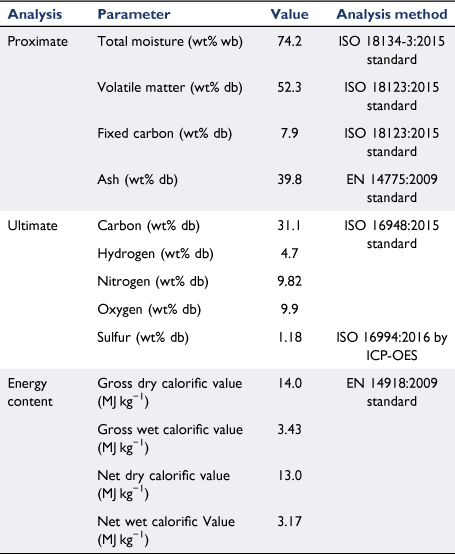455x554 pixels.
Task: Click the Analysis column header
Action: tap(35, 14)
